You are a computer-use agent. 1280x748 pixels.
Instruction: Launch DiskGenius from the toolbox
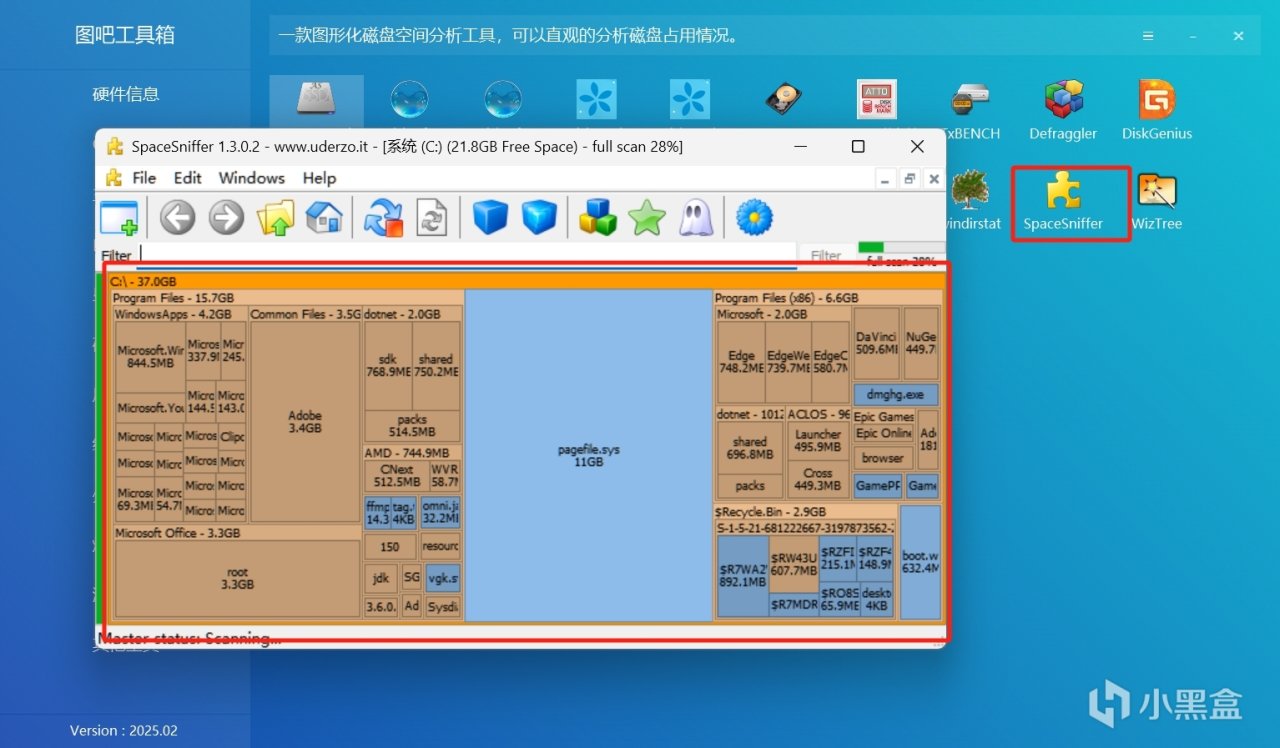pos(1157,110)
